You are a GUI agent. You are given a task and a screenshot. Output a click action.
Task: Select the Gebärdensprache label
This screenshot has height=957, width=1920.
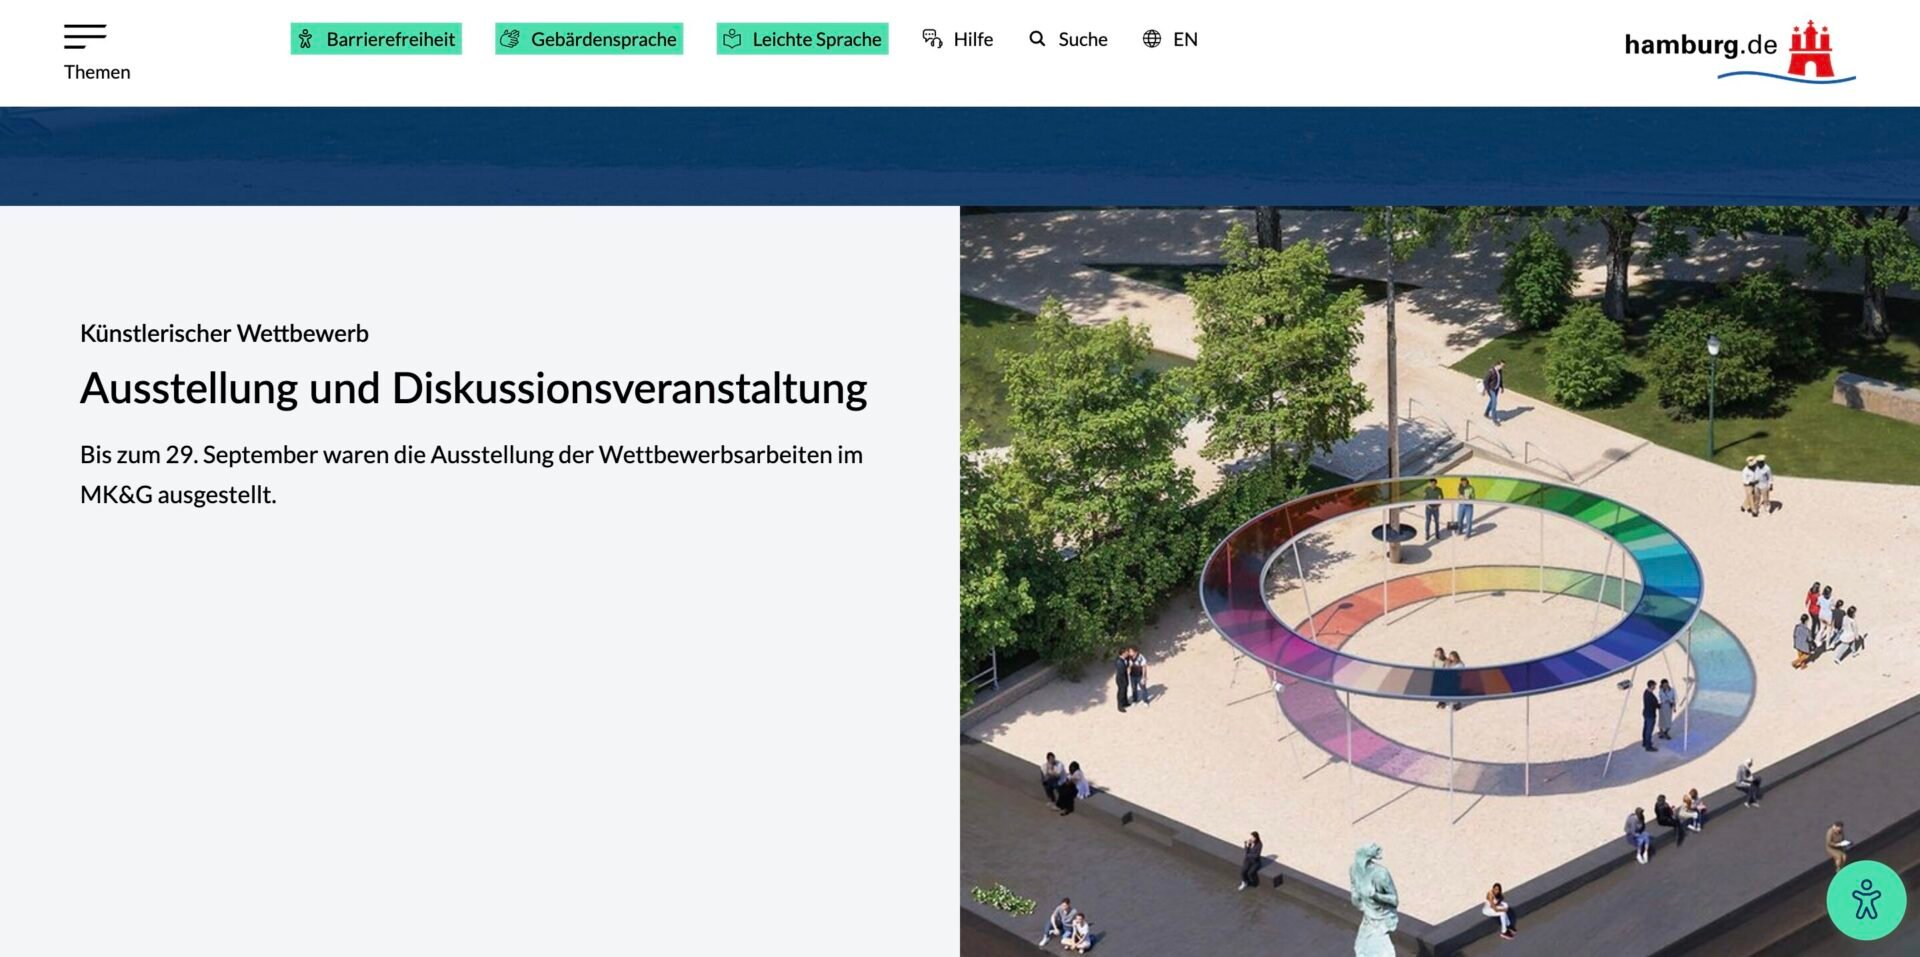coord(603,39)
